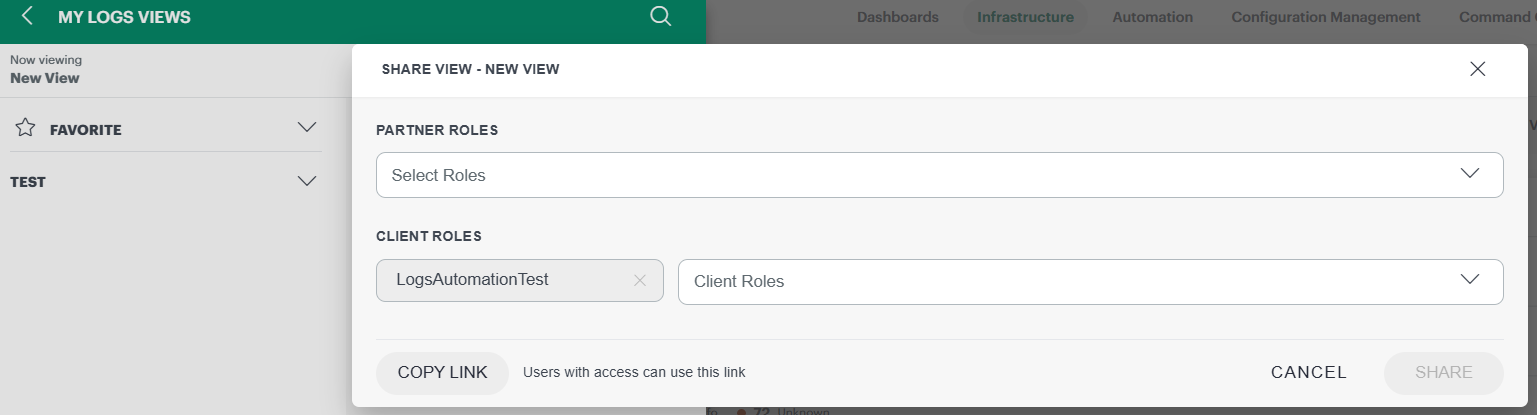Select the New View label under Now viewing

45,78
